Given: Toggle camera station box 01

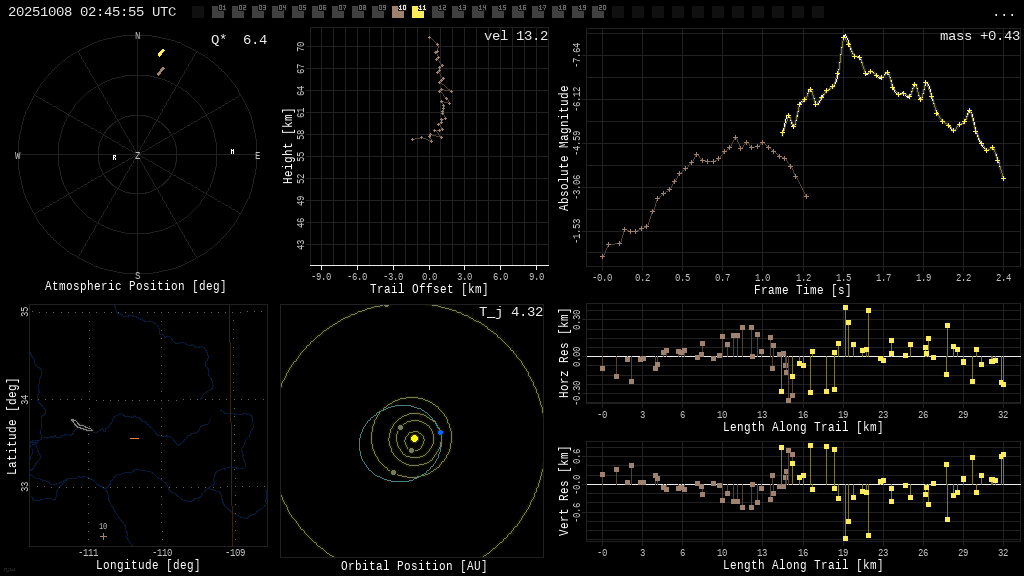Looking at the screenshot, I should point(218,12).
